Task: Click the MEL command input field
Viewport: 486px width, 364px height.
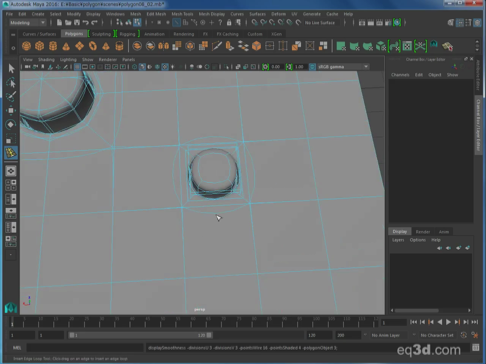Action: point(85,348)
